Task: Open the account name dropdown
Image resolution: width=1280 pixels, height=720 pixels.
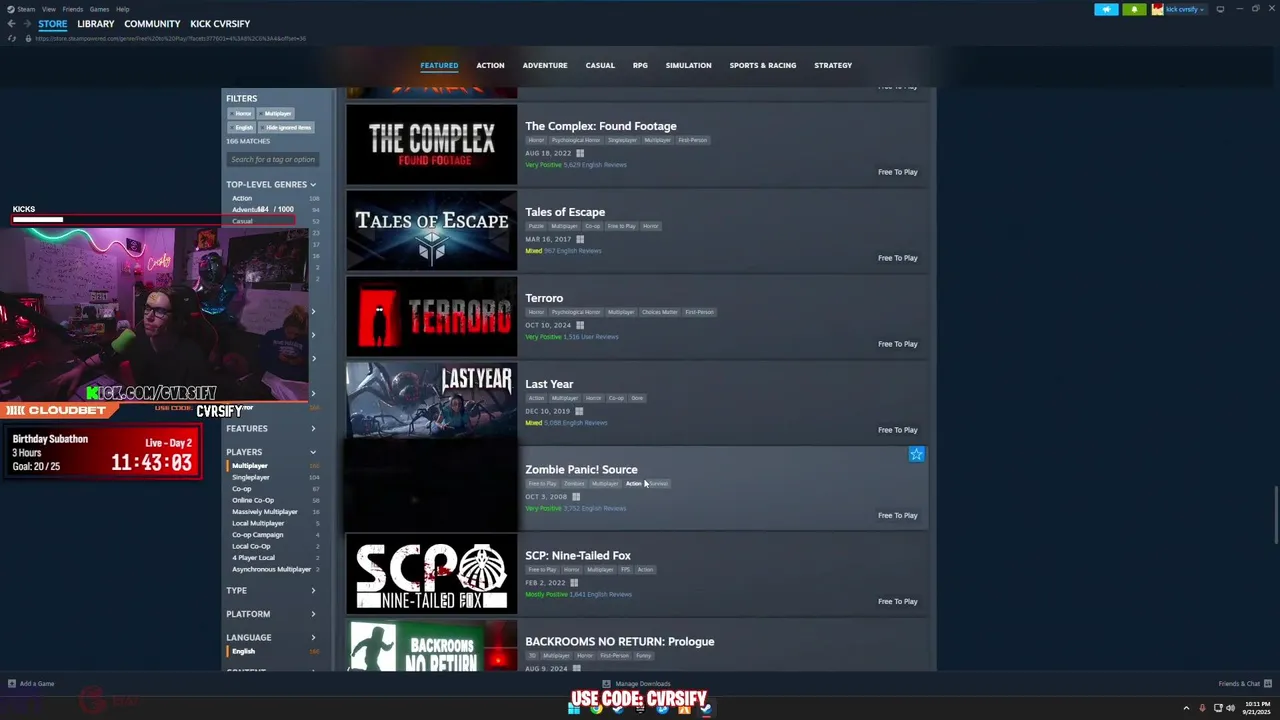Action: [x=1185, y=9]
